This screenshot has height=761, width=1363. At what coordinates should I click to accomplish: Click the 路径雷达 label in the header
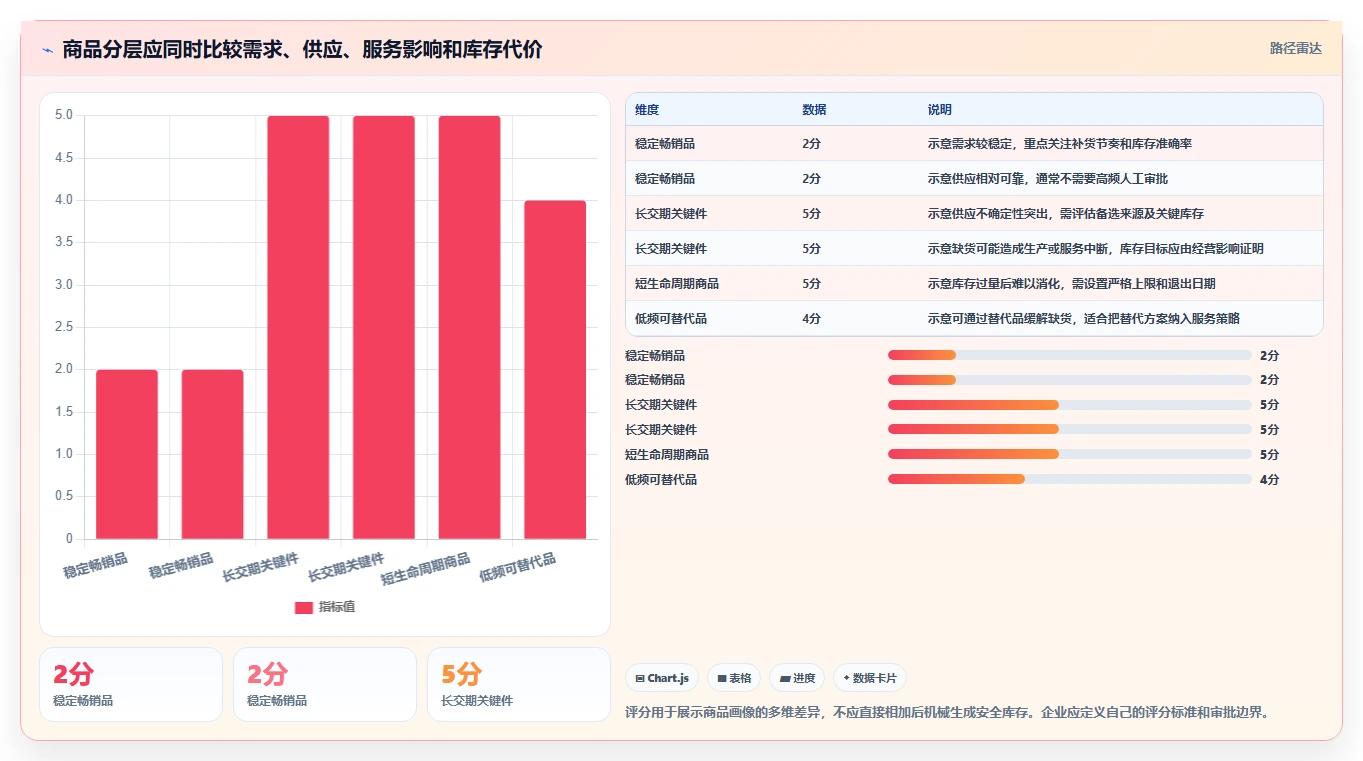tap(1296, 48)
